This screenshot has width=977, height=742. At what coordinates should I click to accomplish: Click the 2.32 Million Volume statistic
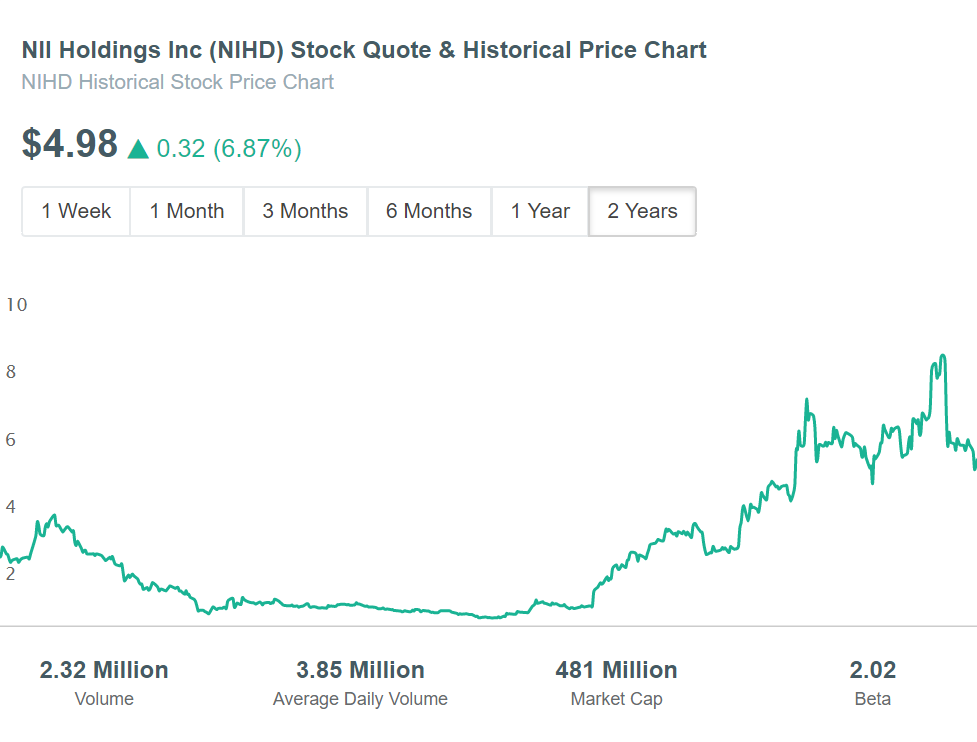pyautogui.click(x=104, y=670)
